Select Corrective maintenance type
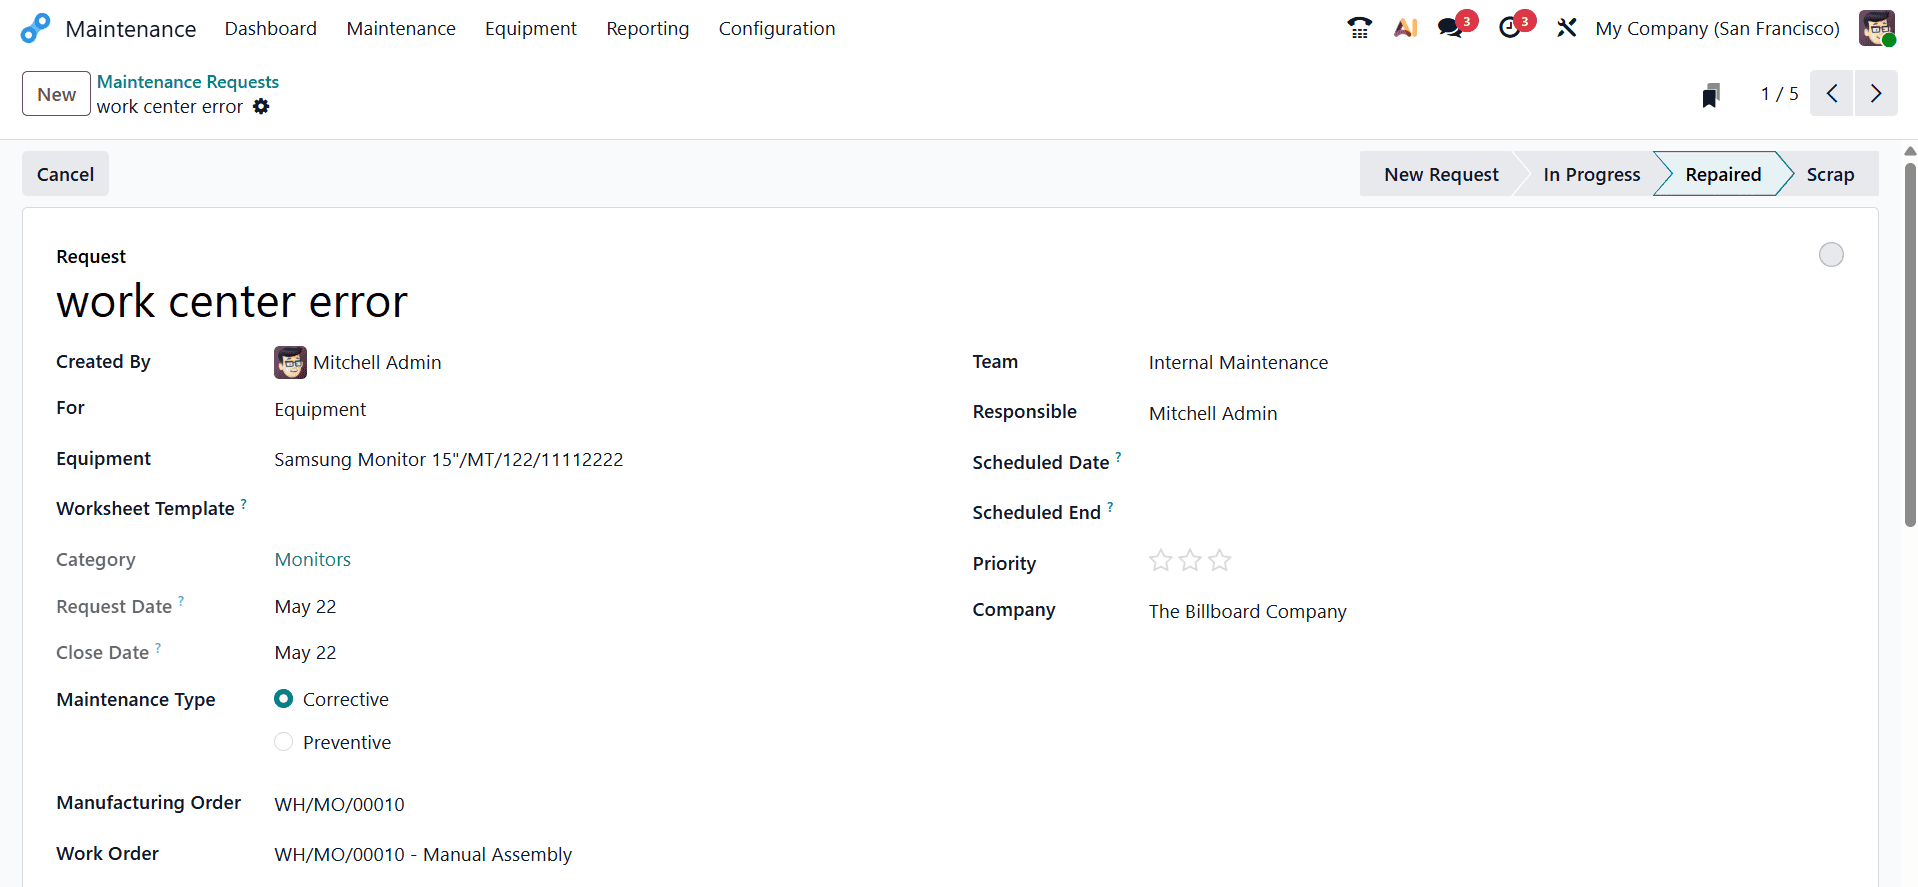1918x887 pixels. 284,699
